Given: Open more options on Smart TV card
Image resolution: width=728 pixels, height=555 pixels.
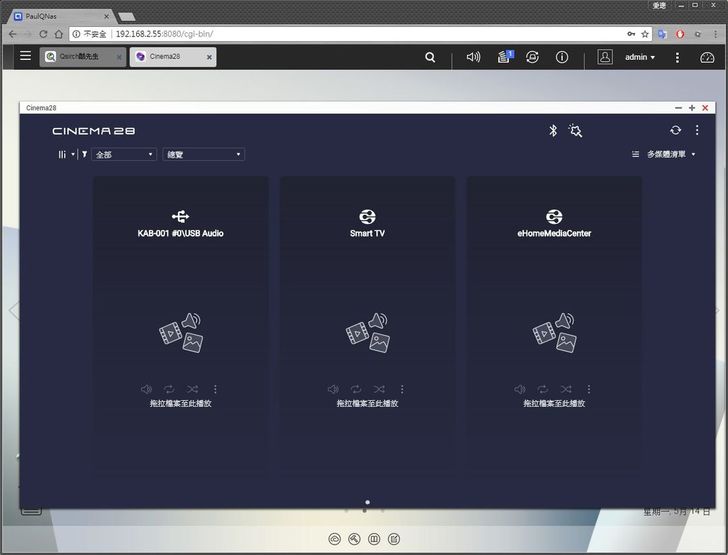Looking at the screenshot, I should tap(402, 389).
